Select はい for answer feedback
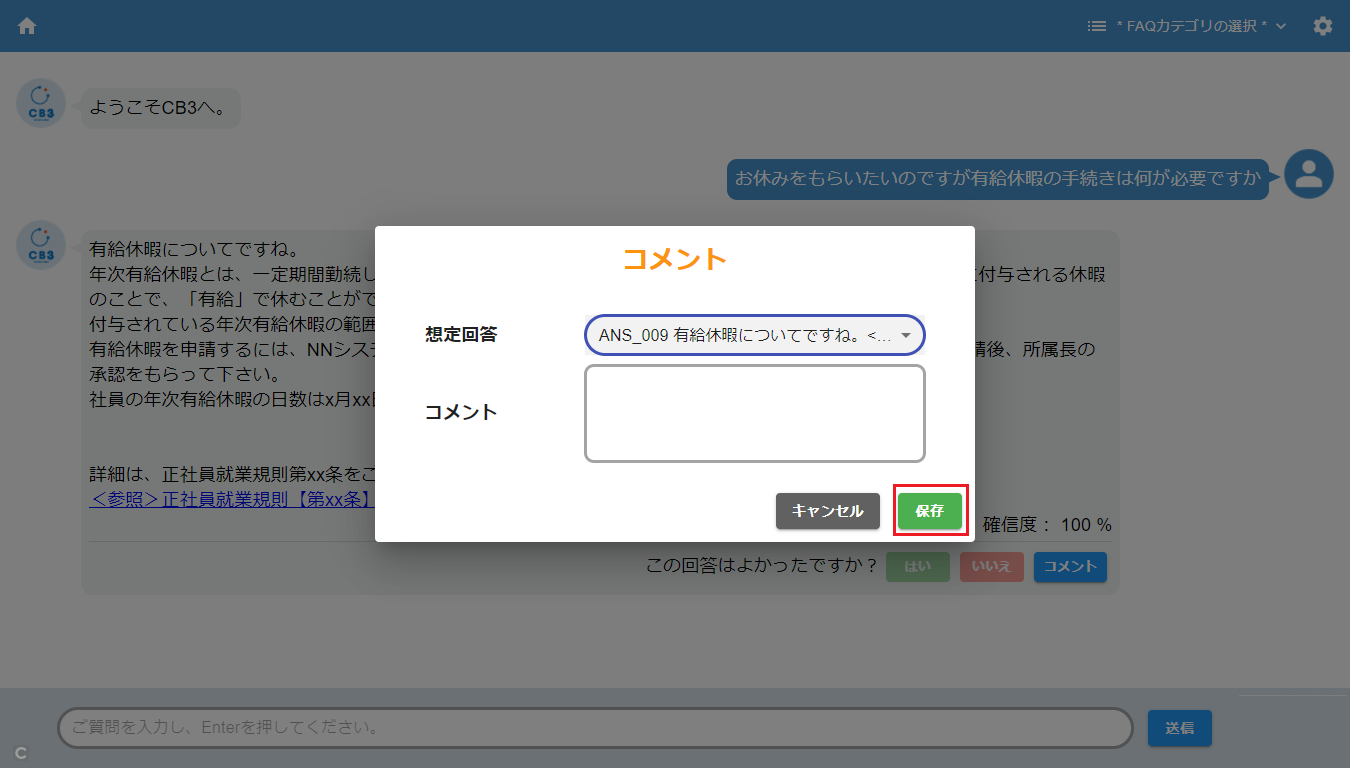This screenshot has width=1350, height=768. point(917,567)
